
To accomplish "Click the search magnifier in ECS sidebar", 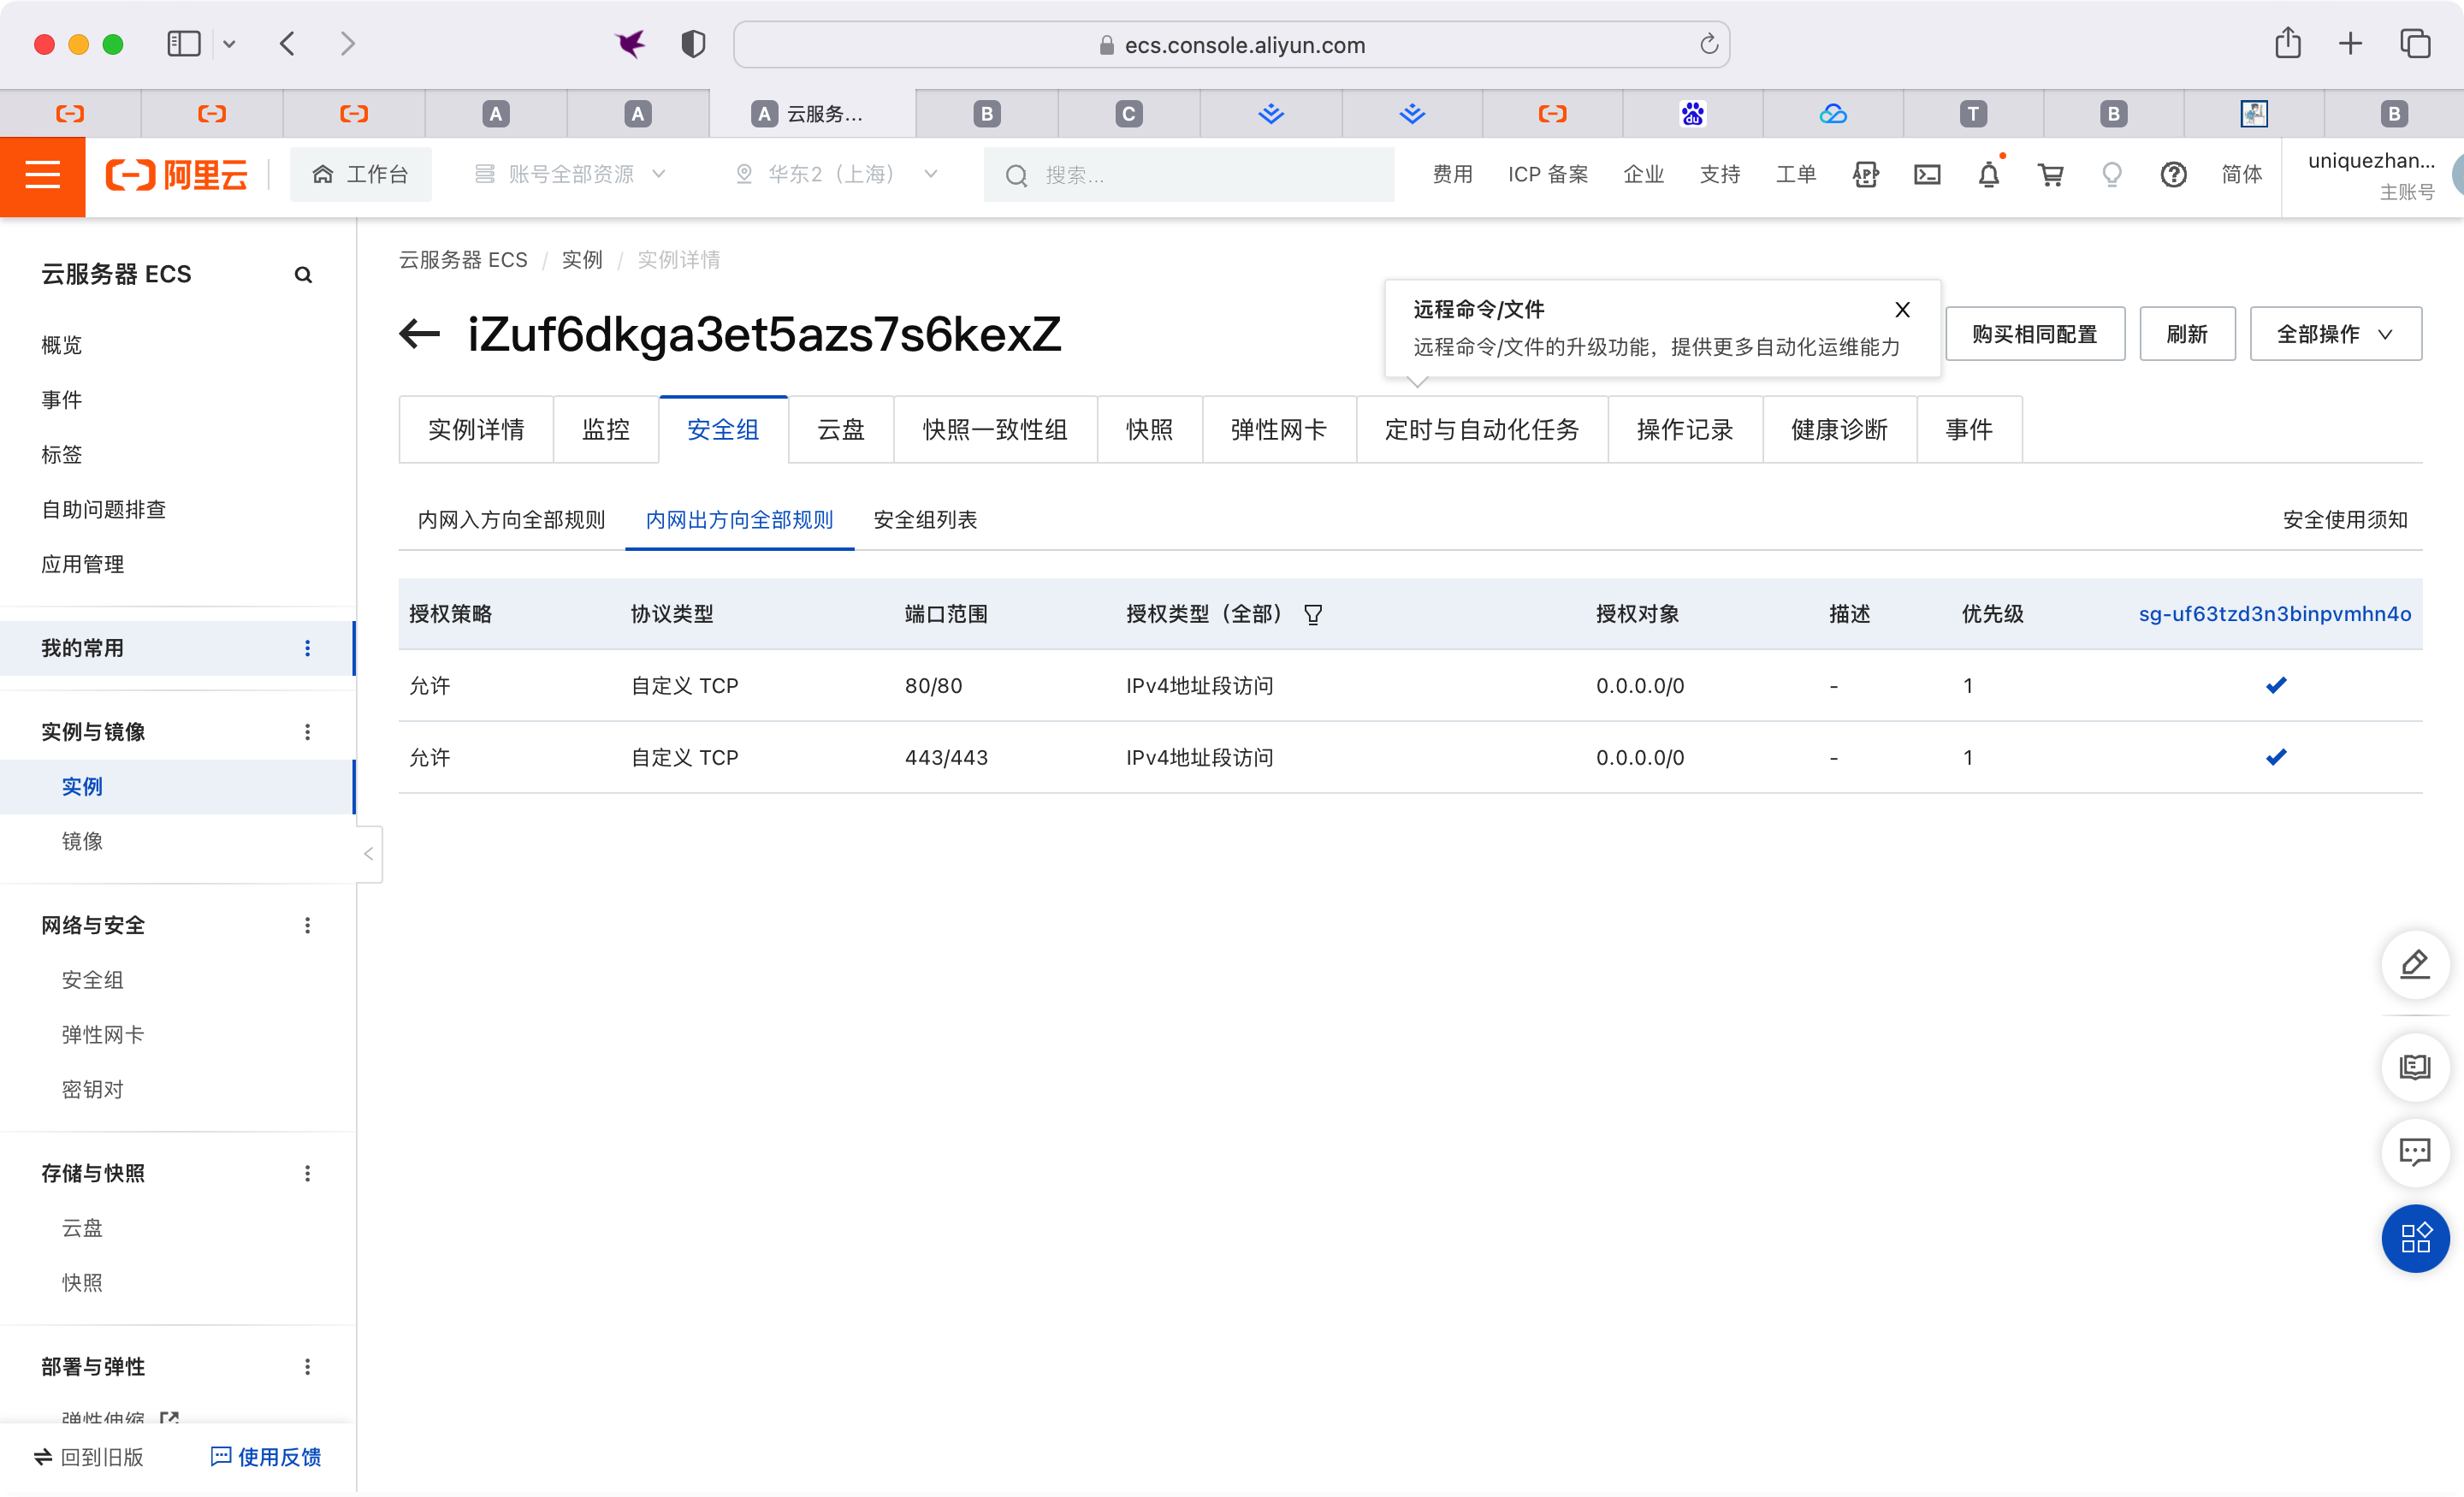I will [303, 274].
